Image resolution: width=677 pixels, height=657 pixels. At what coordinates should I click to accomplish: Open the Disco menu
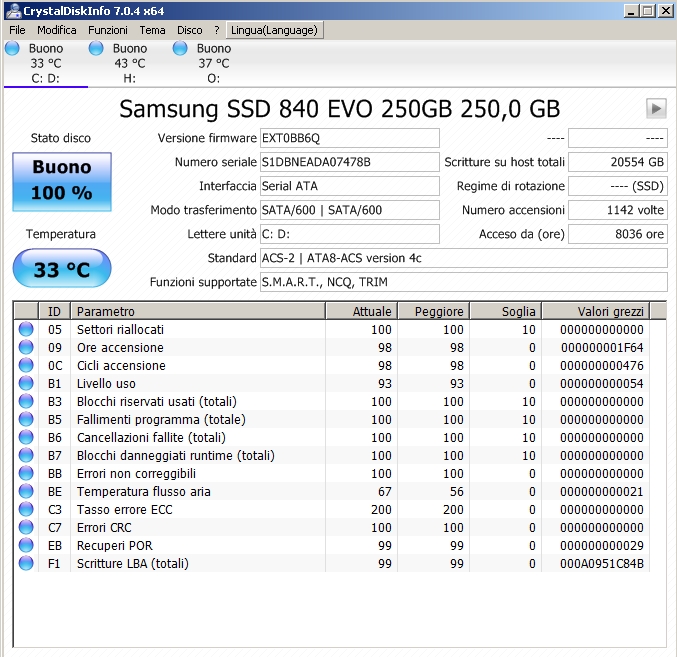click(x=190, y=30)
